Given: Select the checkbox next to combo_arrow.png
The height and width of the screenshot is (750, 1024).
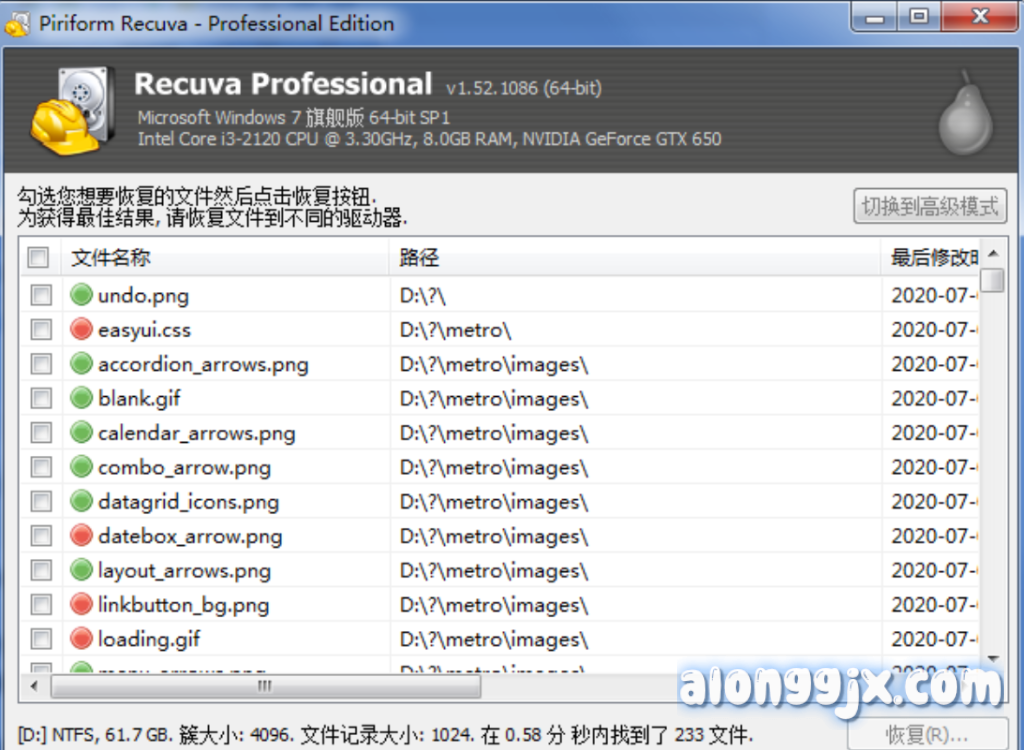Looking at the screenshot, I should (x=41, y=467).
